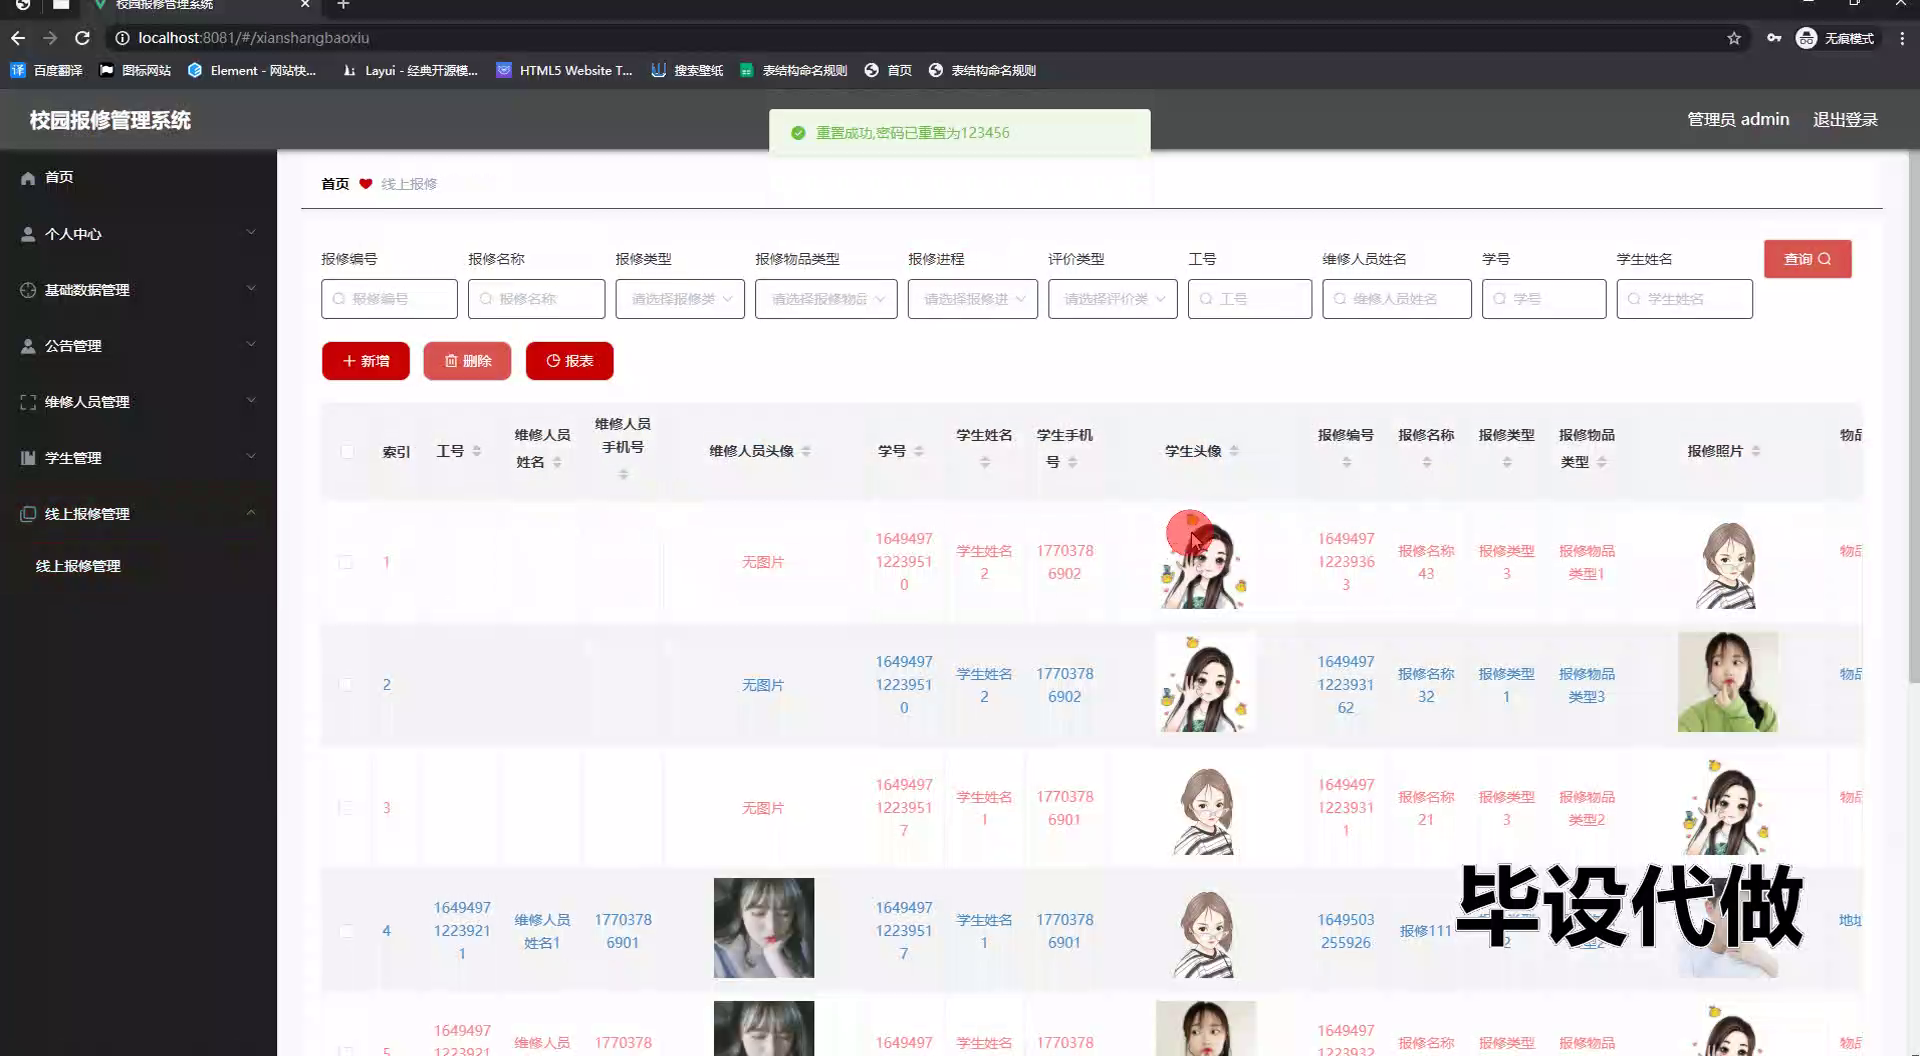Click the 查询 search button
Screen dimensions: 1920x1056
(x=1808, y=259)
